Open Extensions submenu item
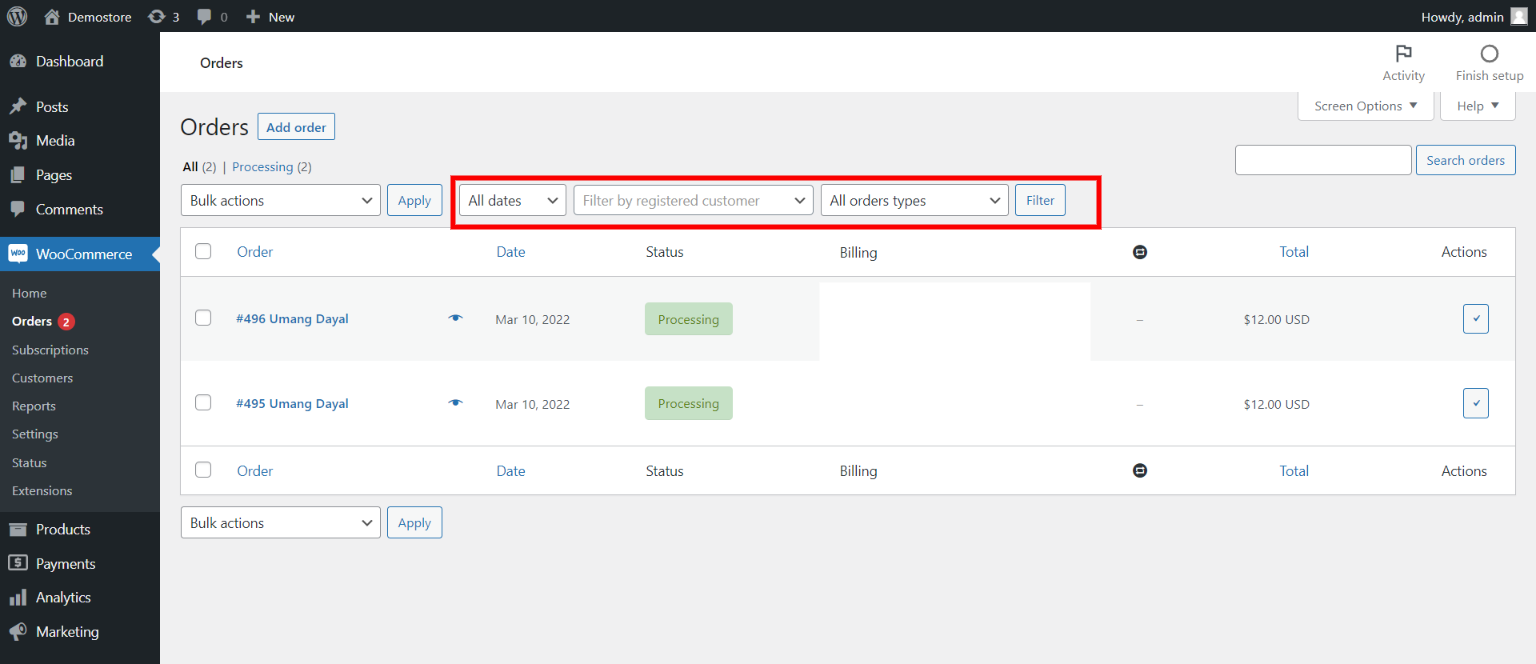Screen dimensions: 1536x664 point(42,491)
